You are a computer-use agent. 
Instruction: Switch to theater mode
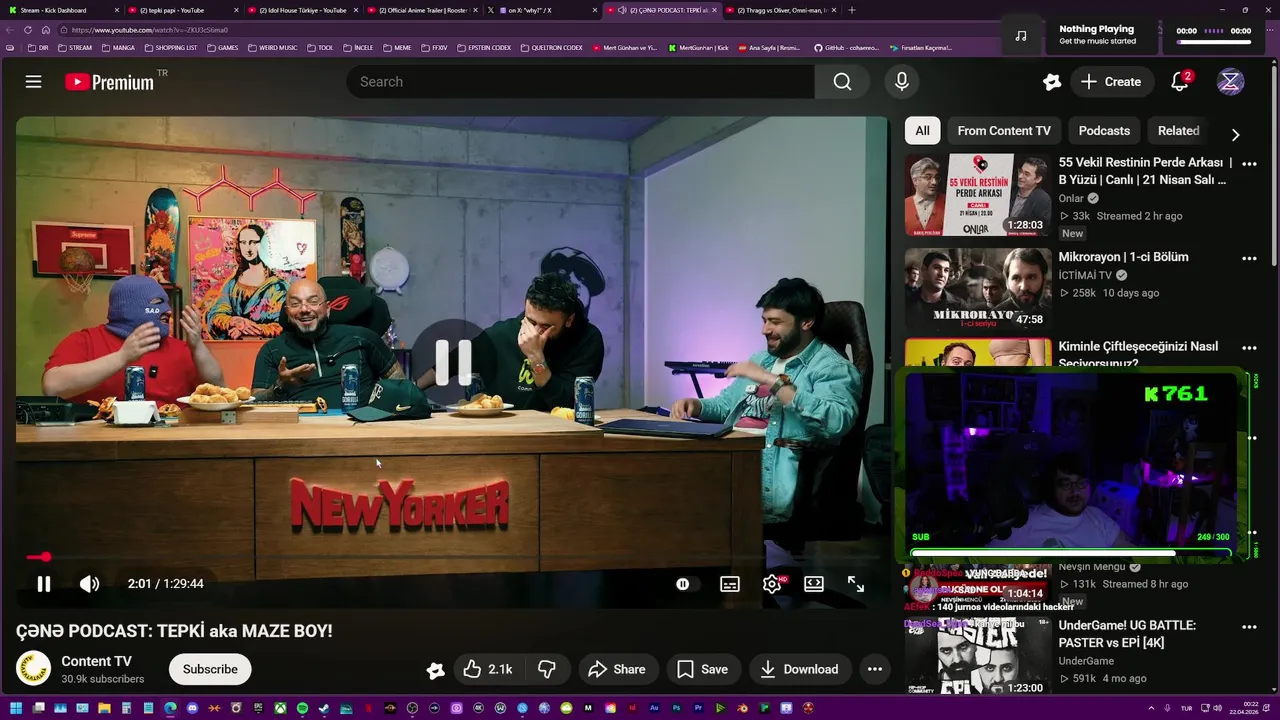click(x=814, y=584)
